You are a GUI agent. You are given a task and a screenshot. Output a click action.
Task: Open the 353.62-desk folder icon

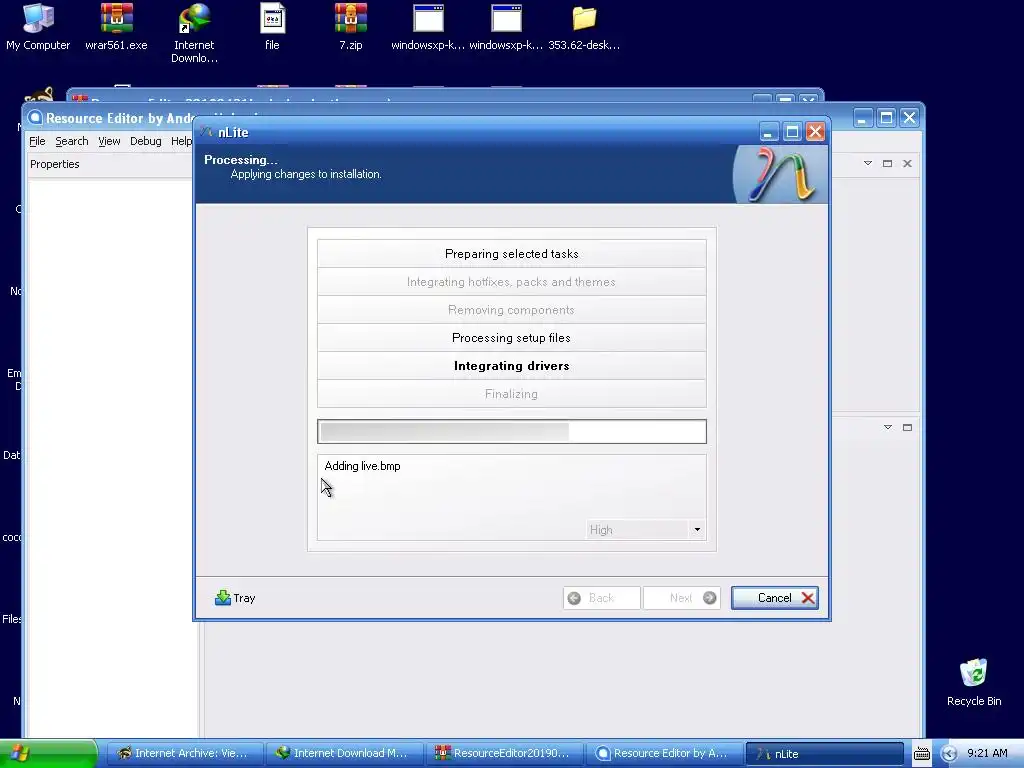(584, 27)
